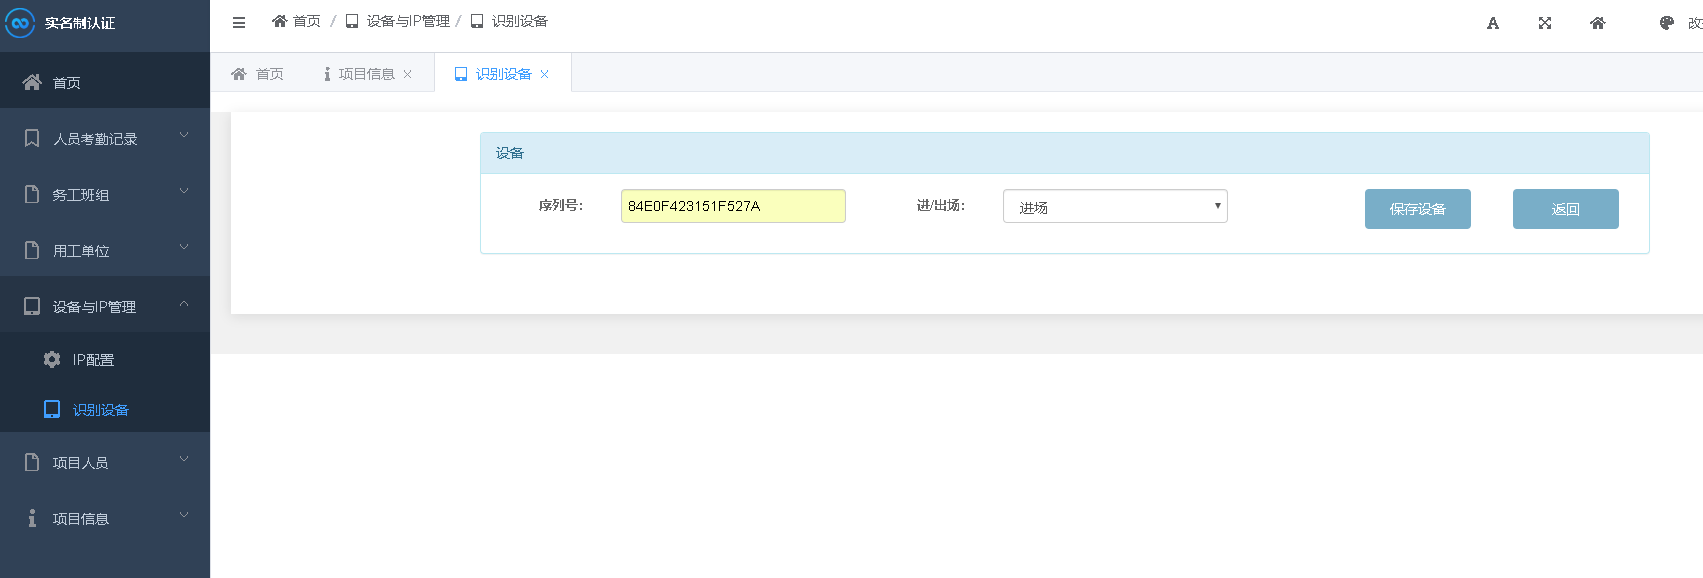Click the home icon in top-right toolbar
The height and width of the screenshot is (578, 1703).
(1597, 23)
